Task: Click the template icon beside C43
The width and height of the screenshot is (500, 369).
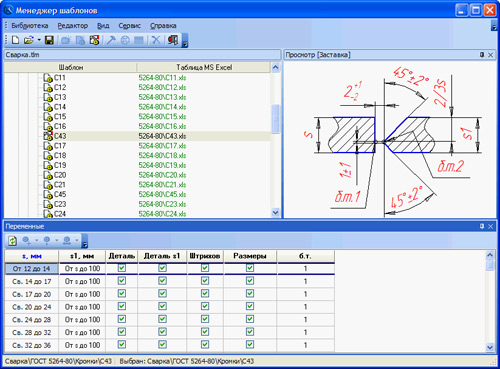Action: 48,136
